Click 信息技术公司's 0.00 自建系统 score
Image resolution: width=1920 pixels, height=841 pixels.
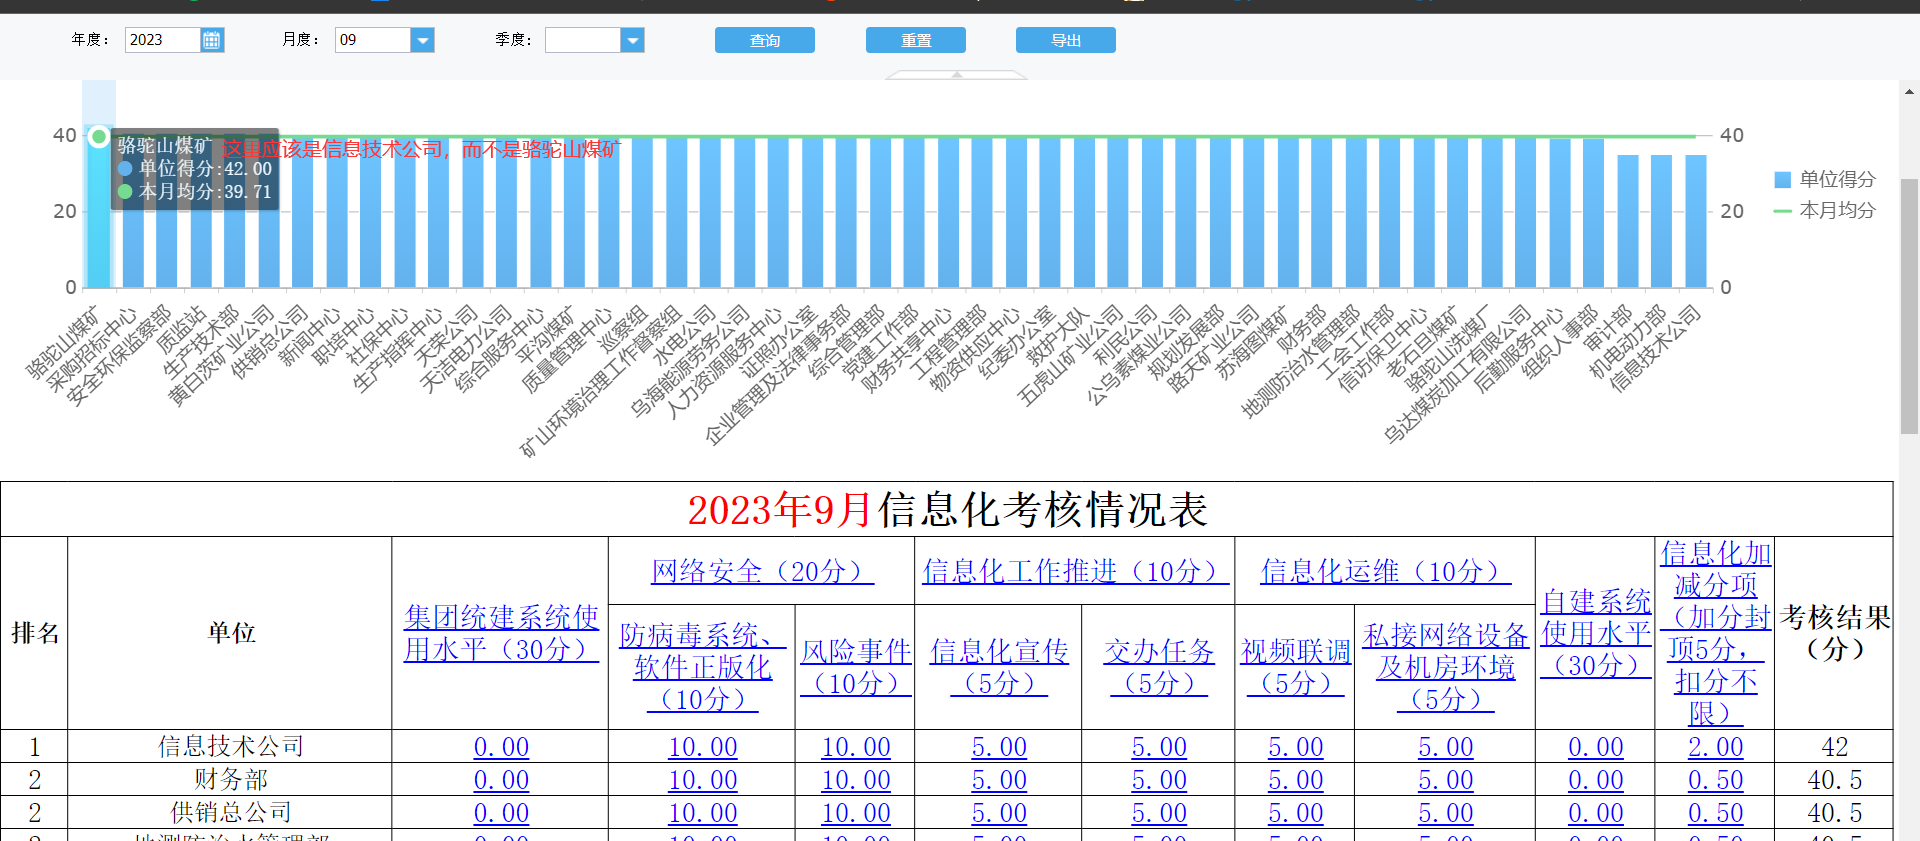coord(1596,747)
